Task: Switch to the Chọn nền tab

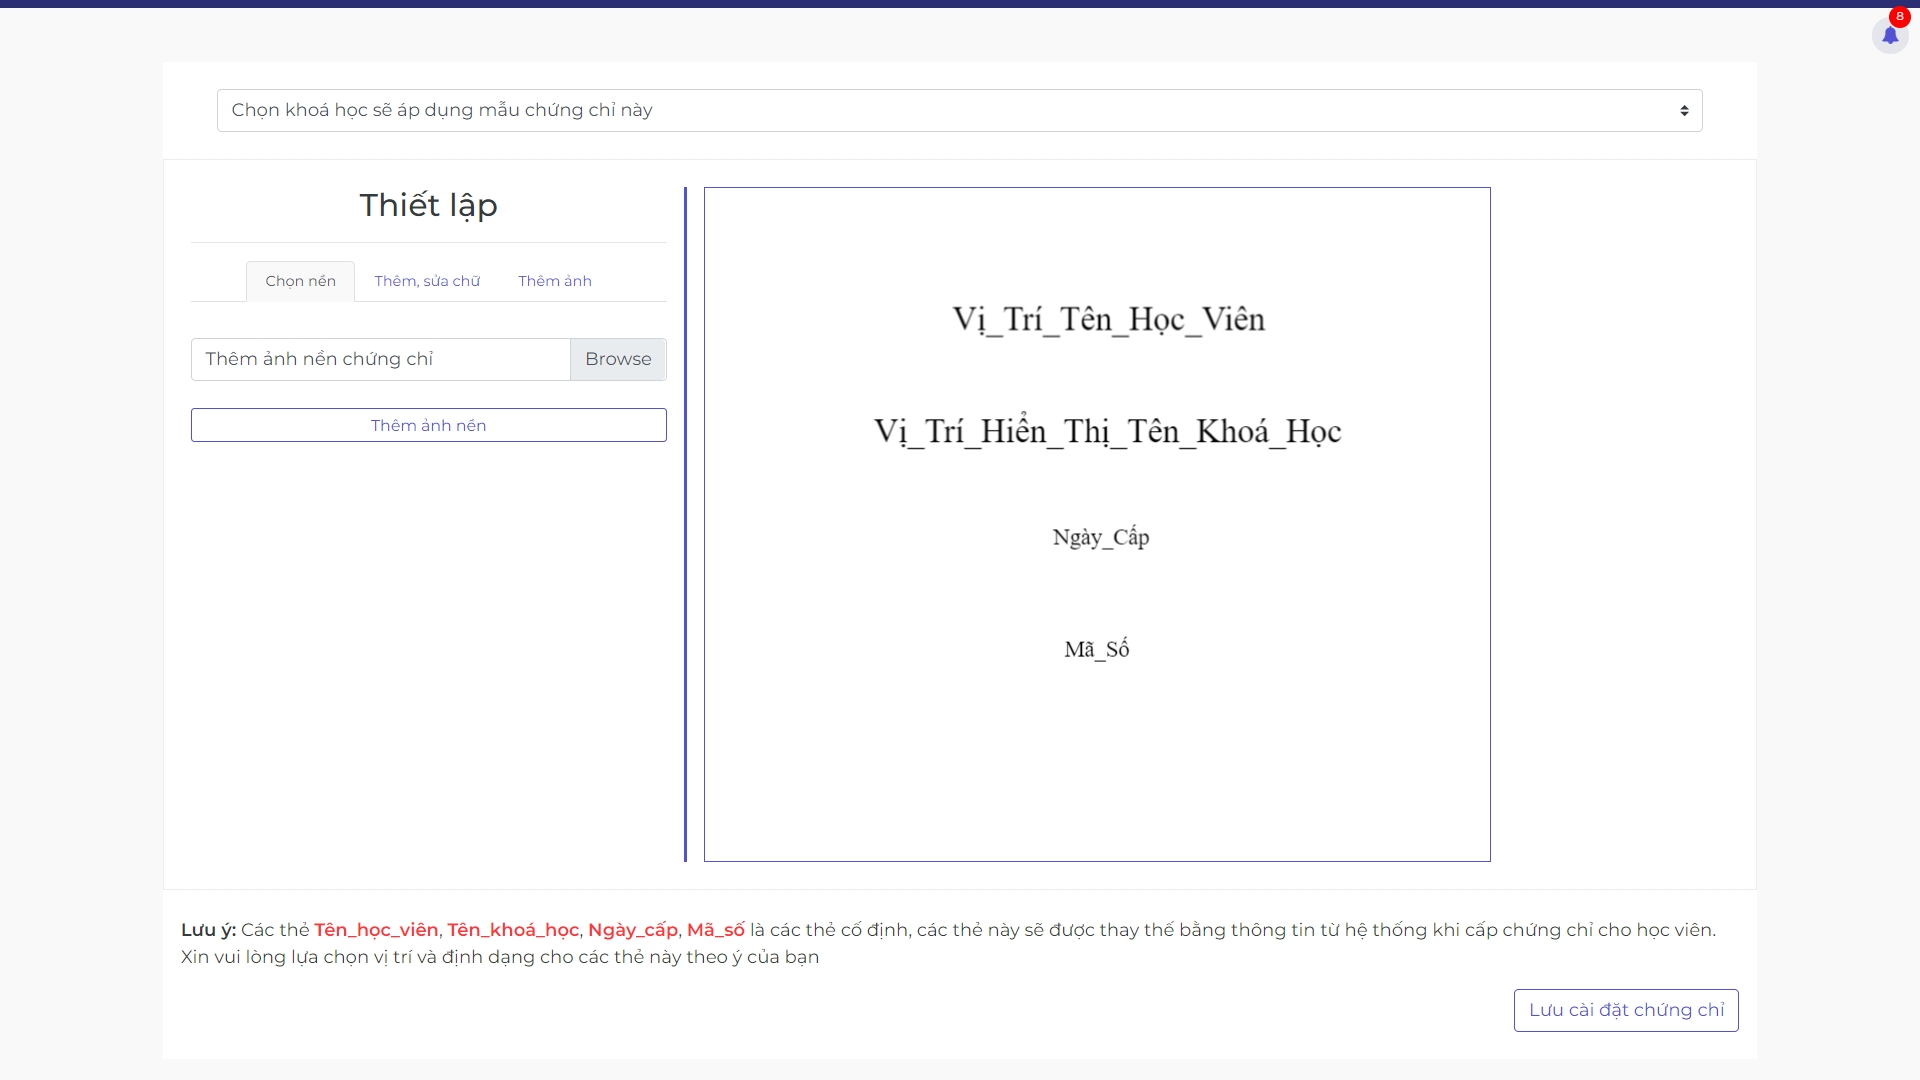Action: 300,281
